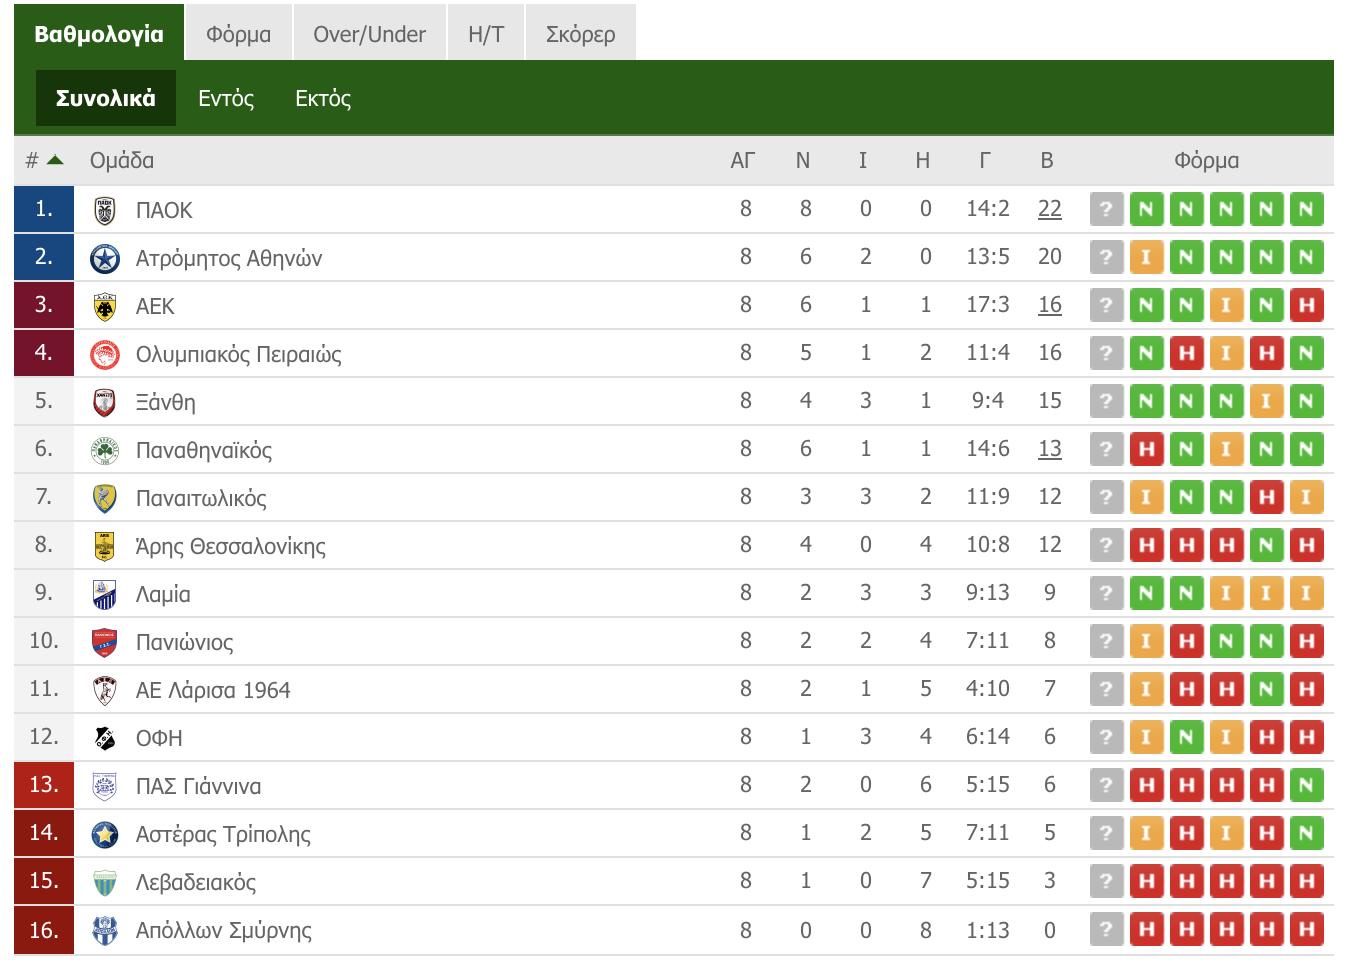This screenshot has width=1346, height=968.
Task: Click ΠΑΟΚ's underlined 22 points value
Action: point(1050,208)
